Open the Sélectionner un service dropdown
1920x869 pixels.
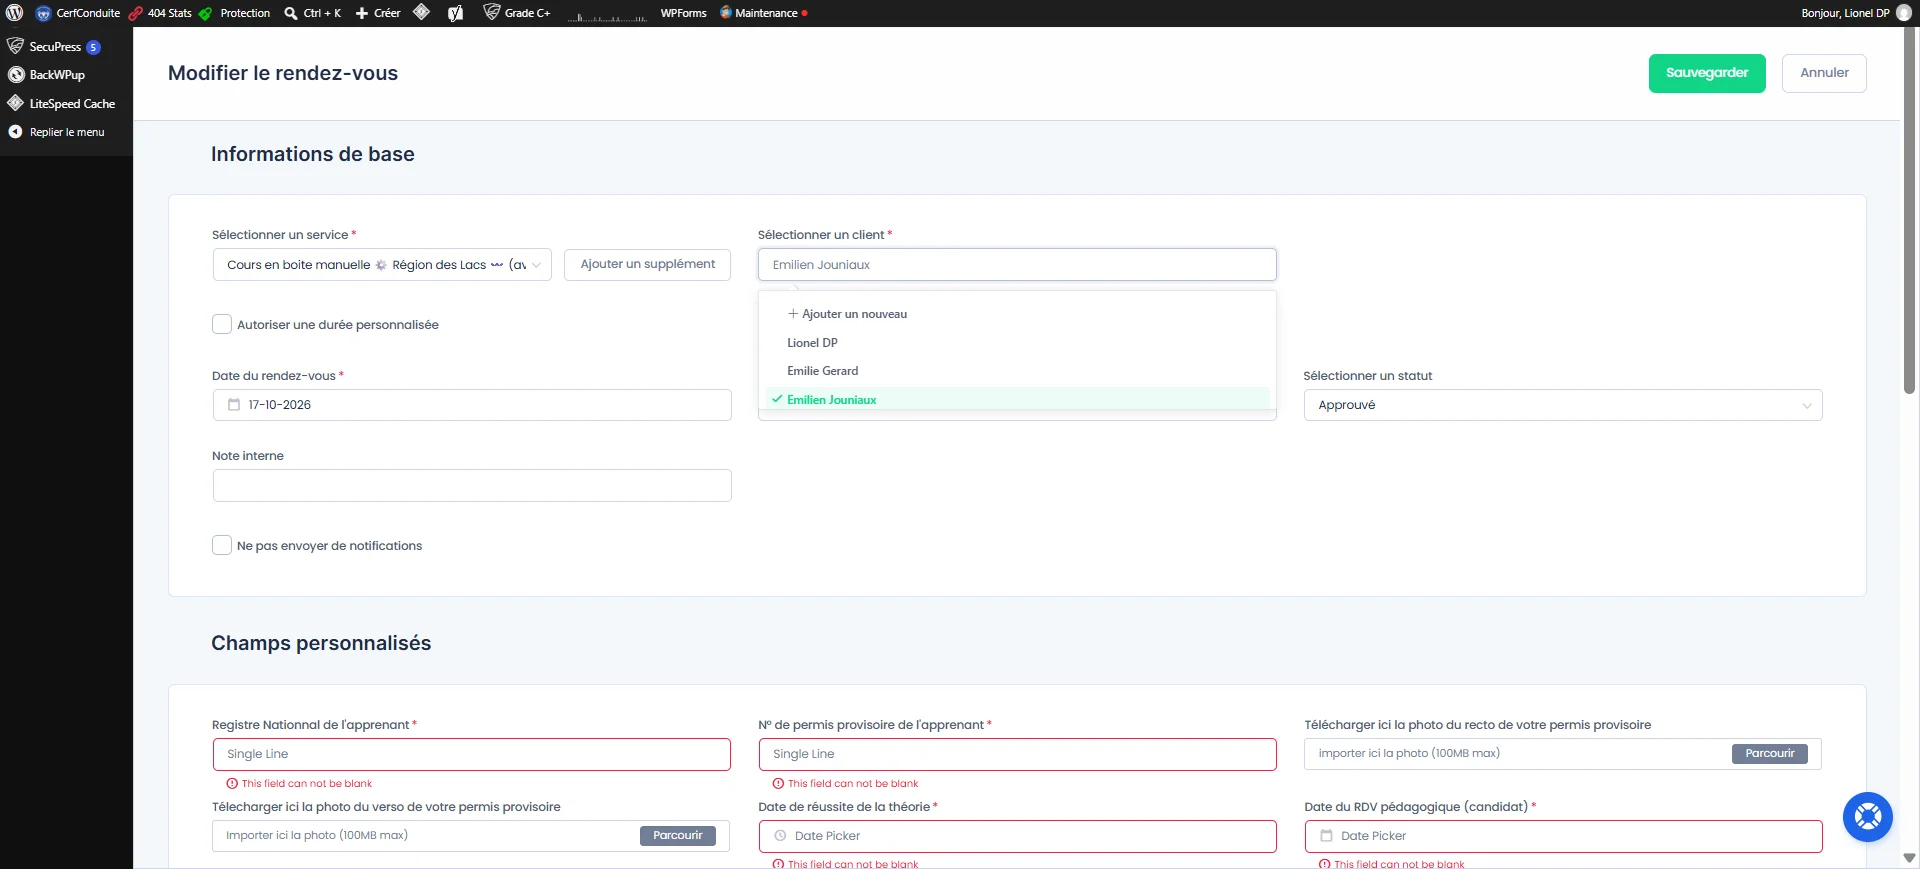click(382, 265)
